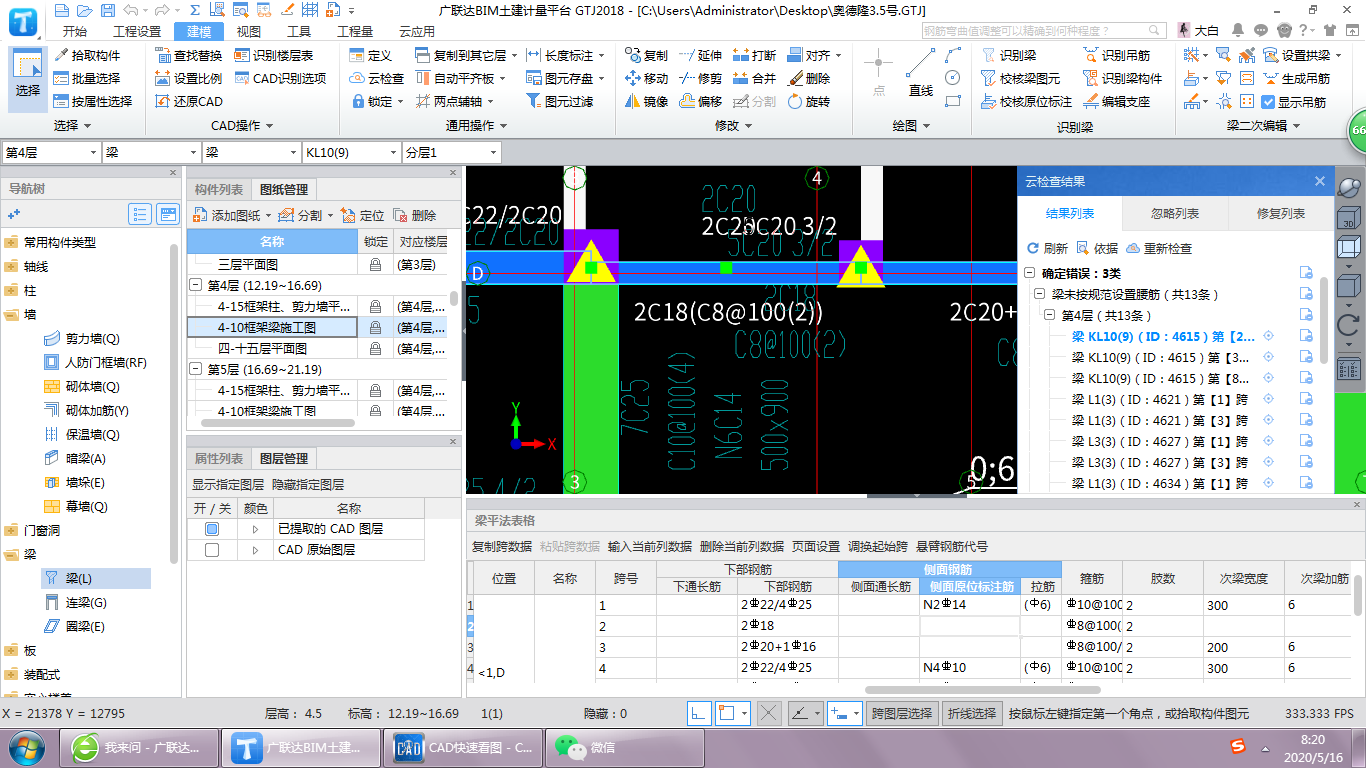Click 悬臂钢筋代号 button
The image size is (1366, 768).
pyautogui.click(x=952, y=546)
